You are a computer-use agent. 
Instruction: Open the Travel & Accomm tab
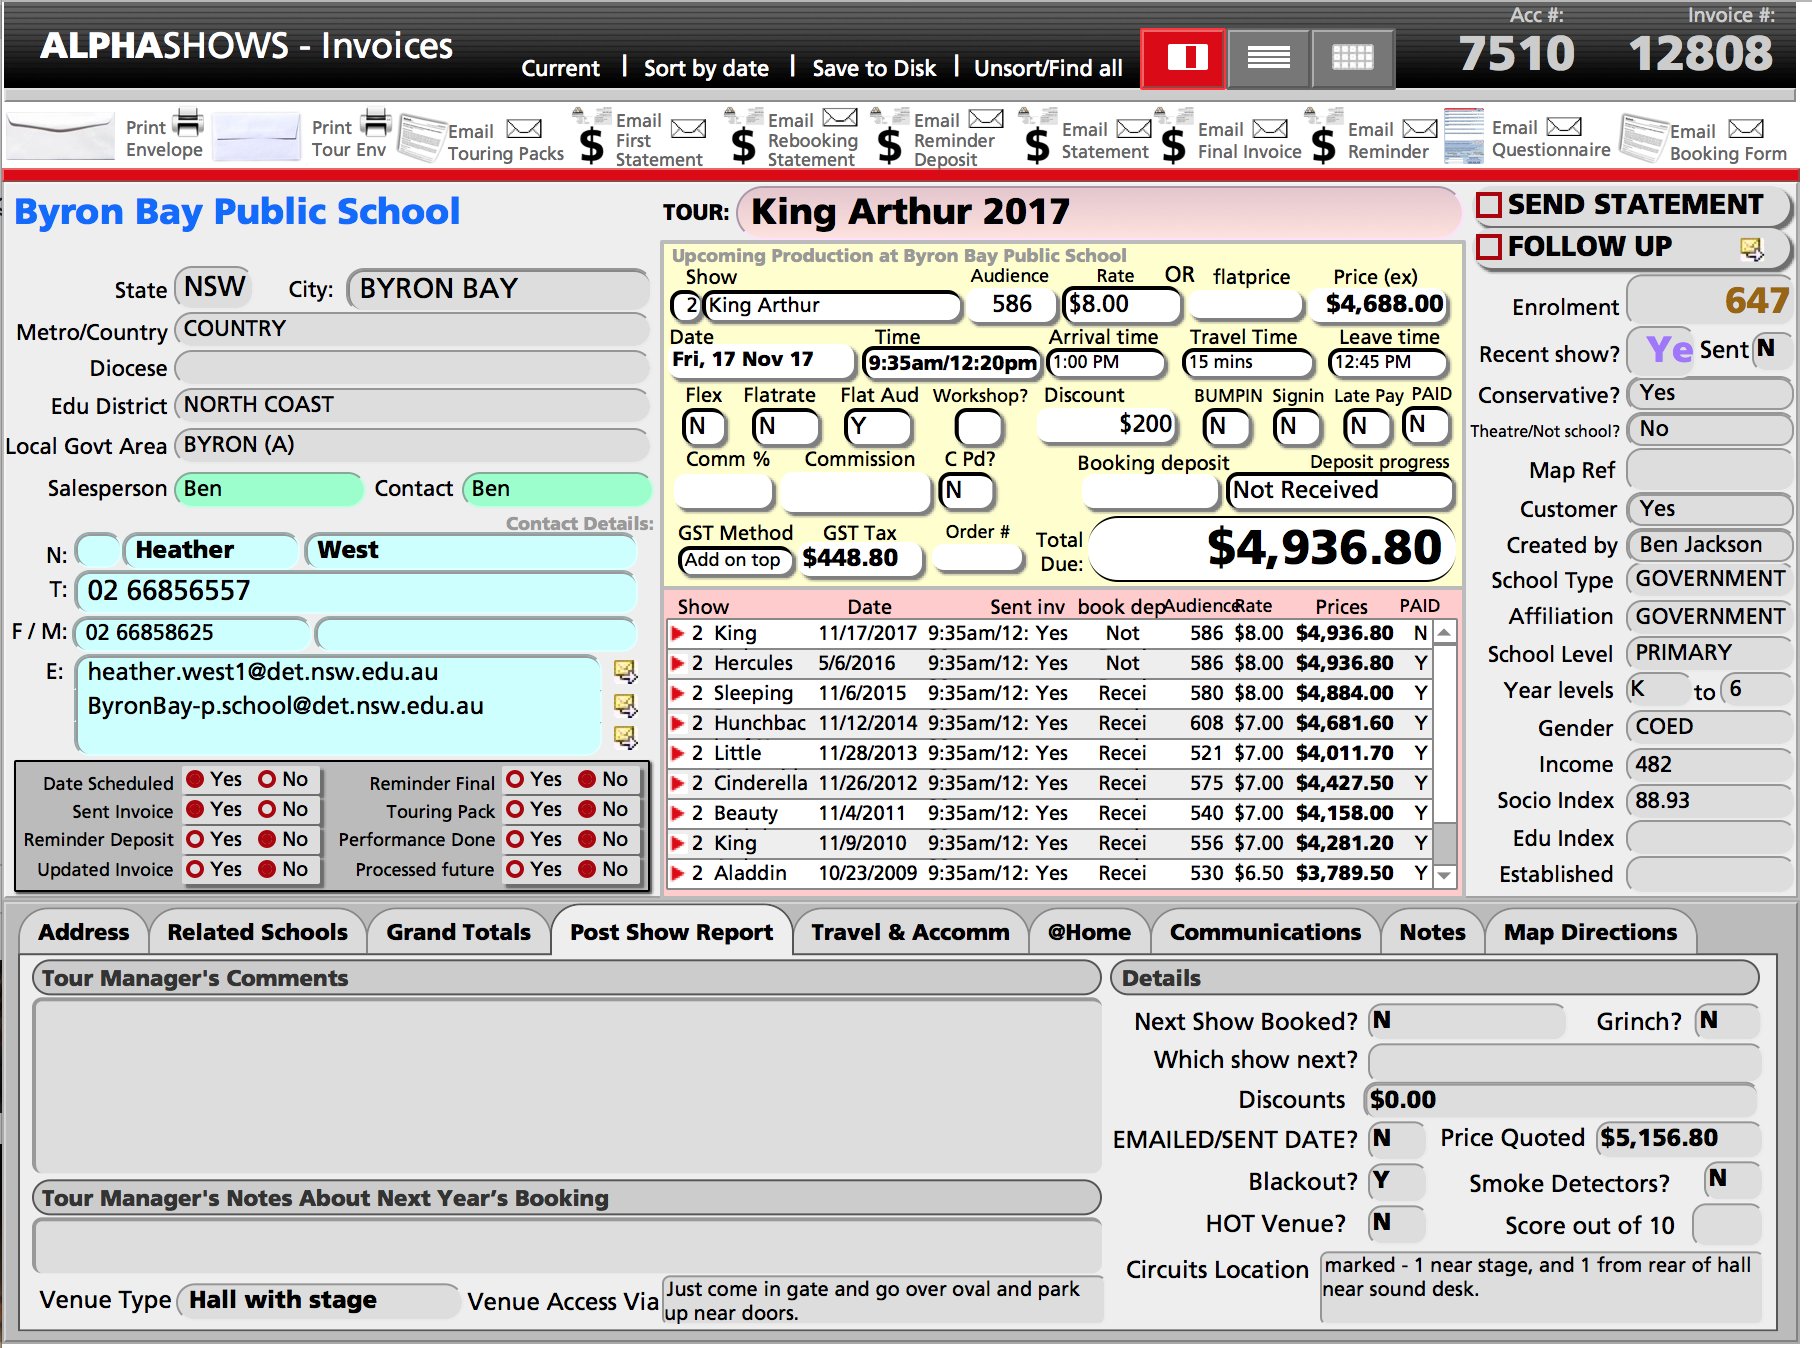(909, 932)
